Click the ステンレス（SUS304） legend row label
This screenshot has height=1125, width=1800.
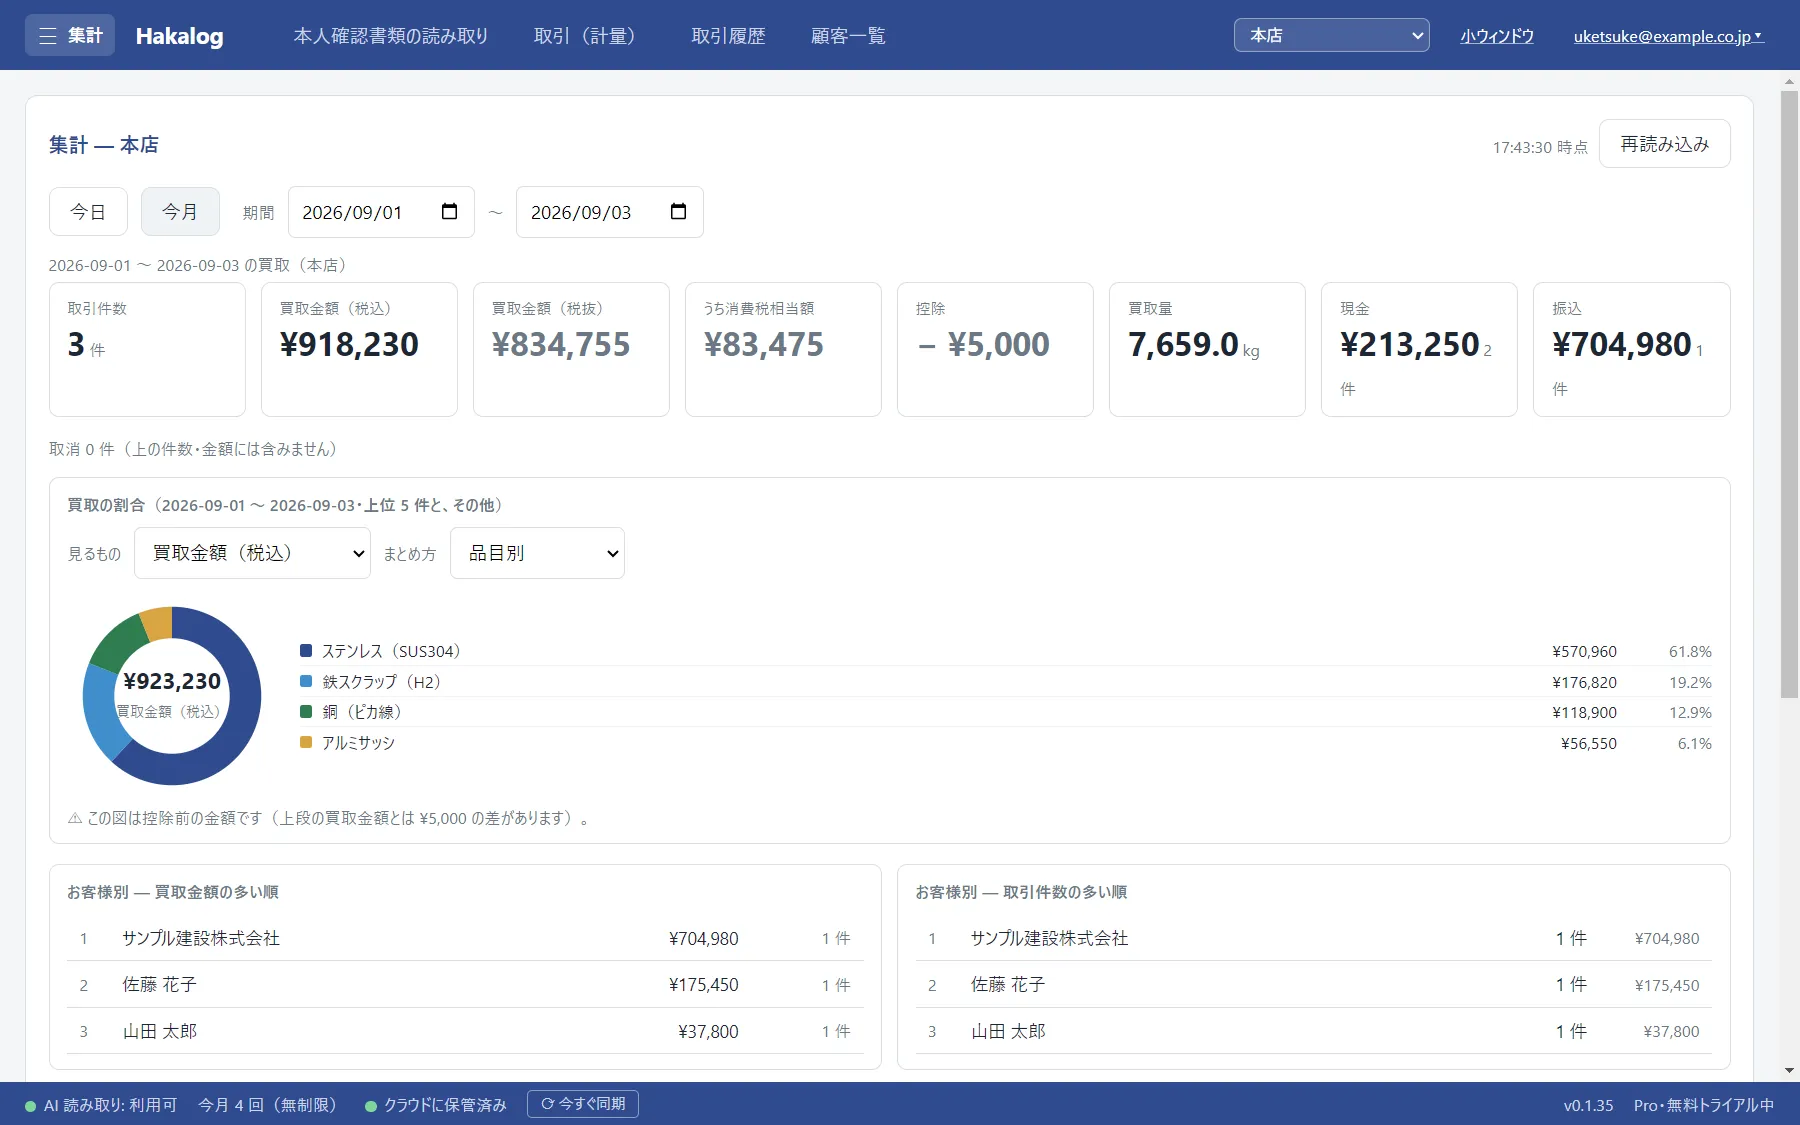pos(393,651)
